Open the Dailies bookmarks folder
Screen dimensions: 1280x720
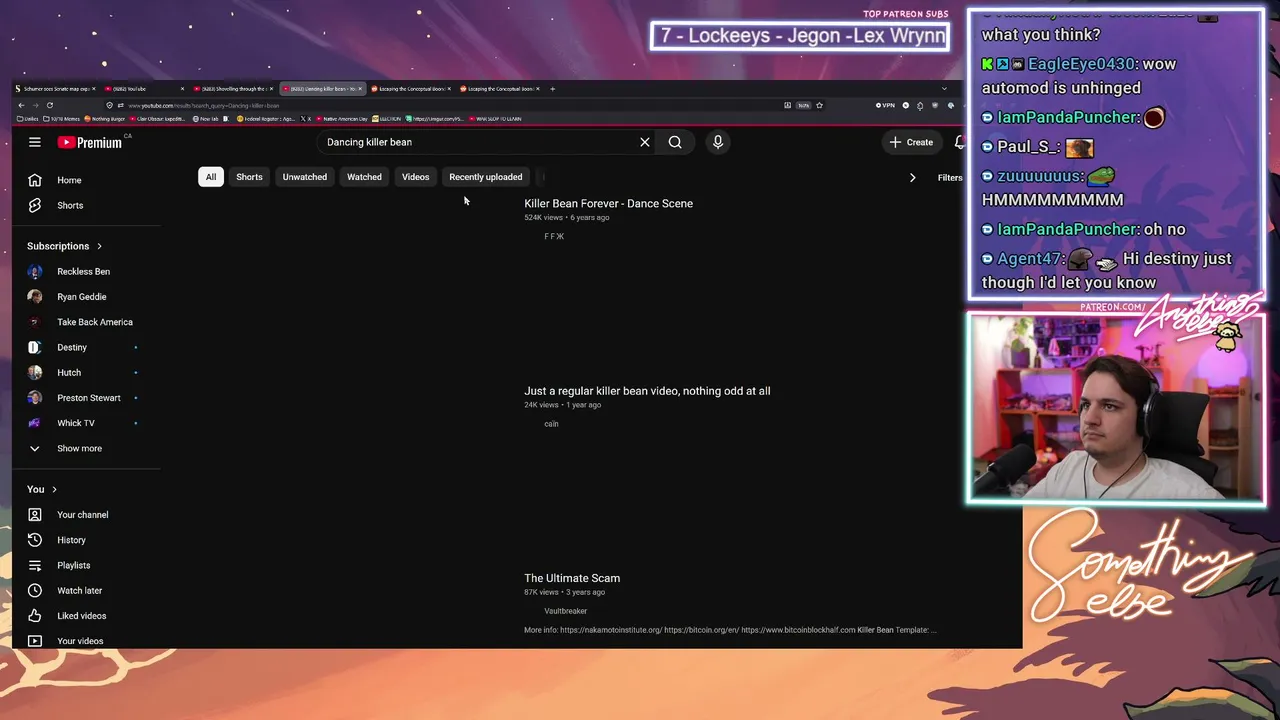(x=27, y=119)
